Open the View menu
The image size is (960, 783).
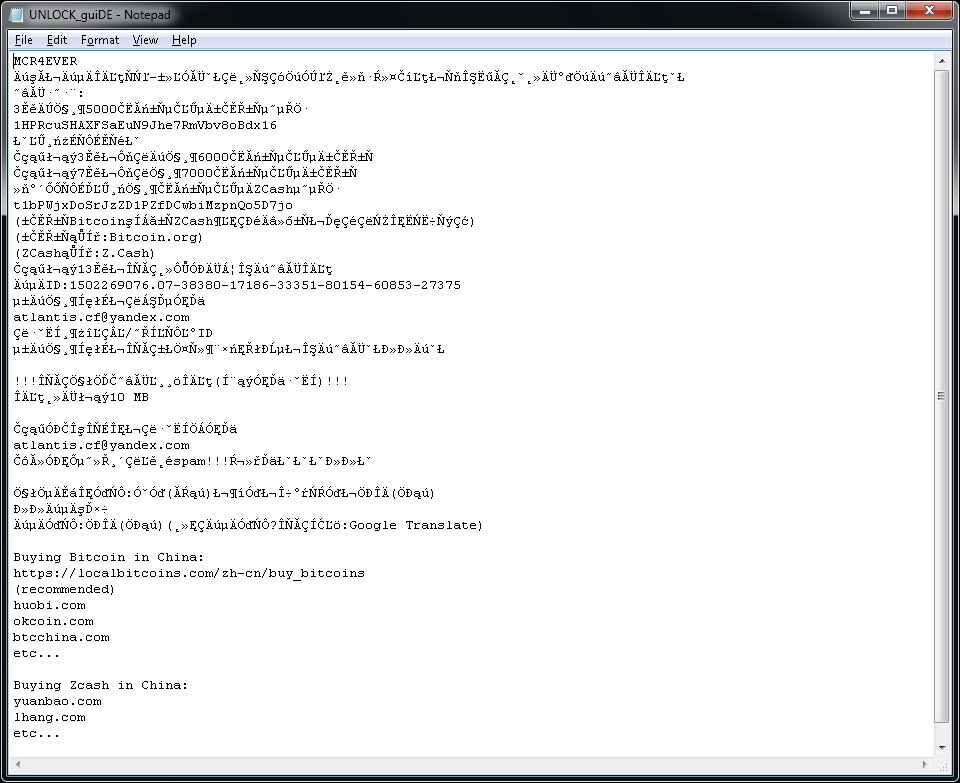coord(145,40)
